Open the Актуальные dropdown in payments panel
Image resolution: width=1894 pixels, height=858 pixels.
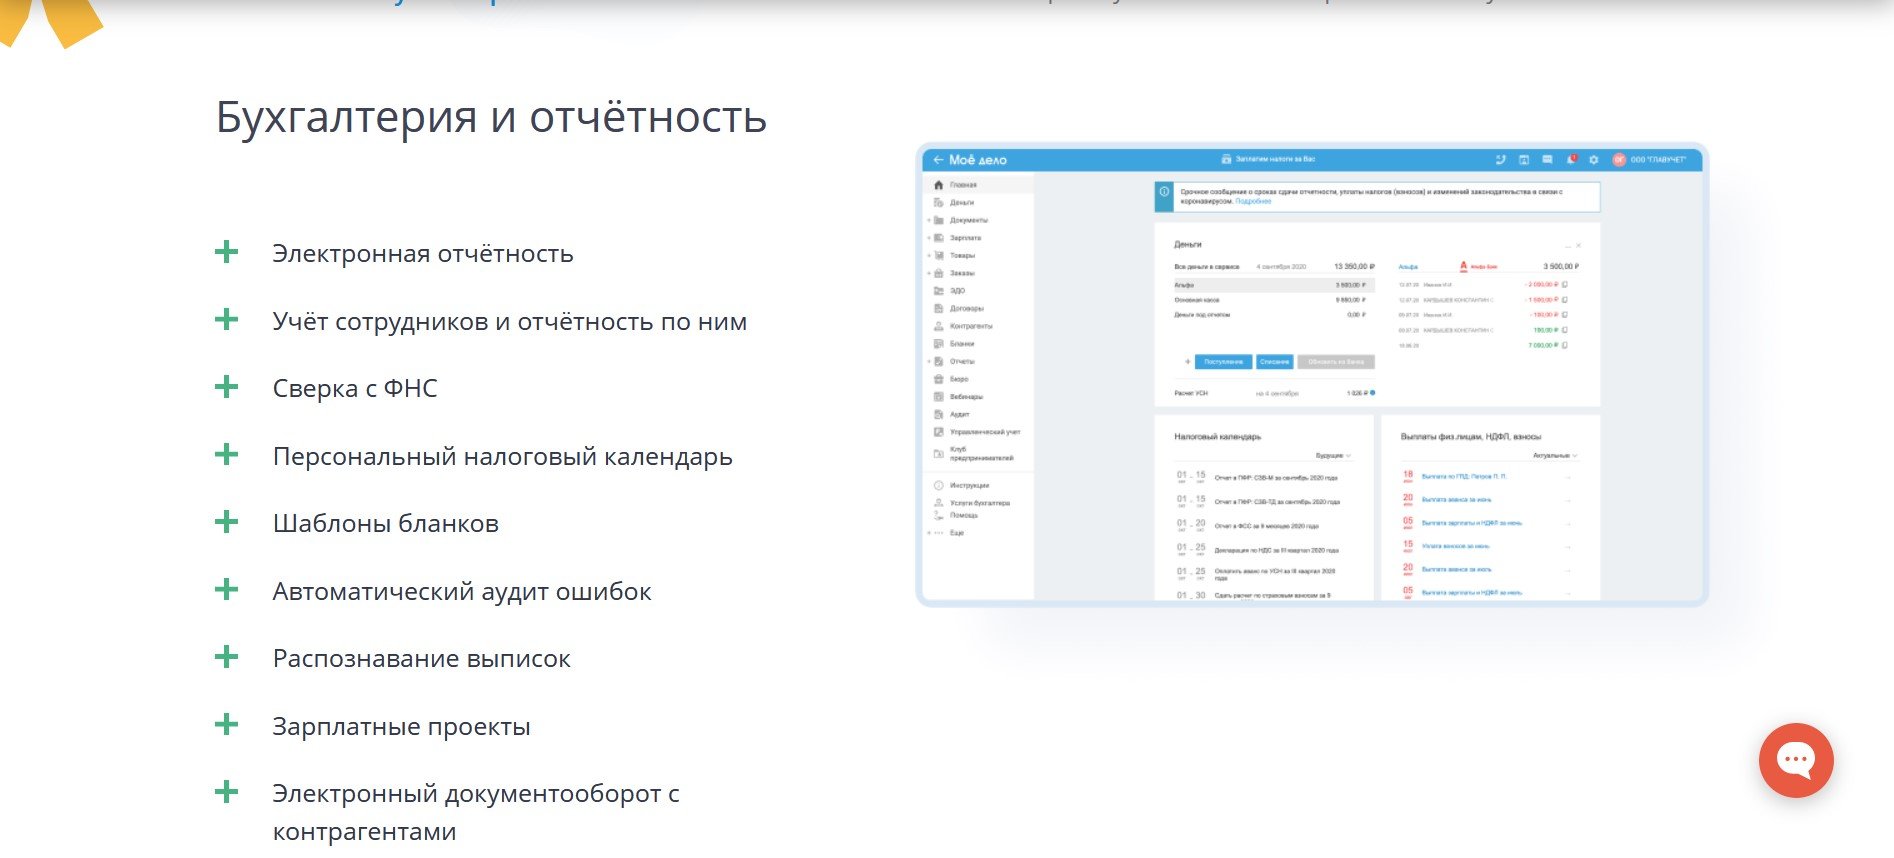pos(1554,456)
